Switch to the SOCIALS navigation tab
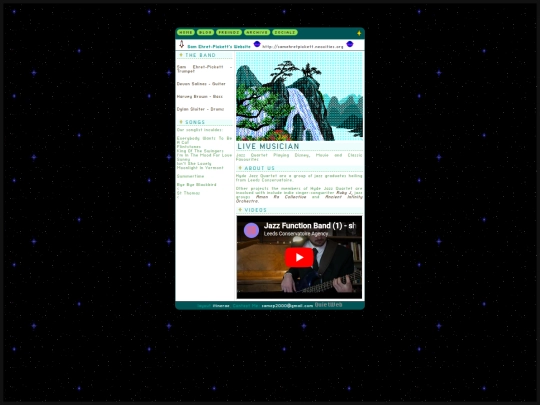The height and width of the screenshot is (405, 540). coord(285,32)
